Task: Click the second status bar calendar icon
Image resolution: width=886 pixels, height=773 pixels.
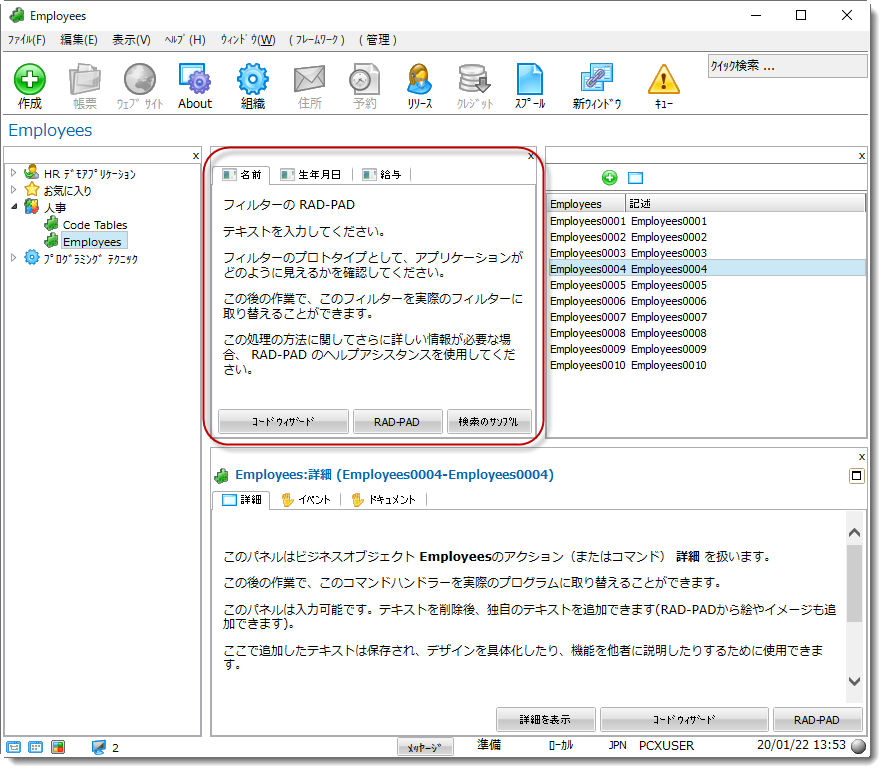Action: [x=35, y=748]
